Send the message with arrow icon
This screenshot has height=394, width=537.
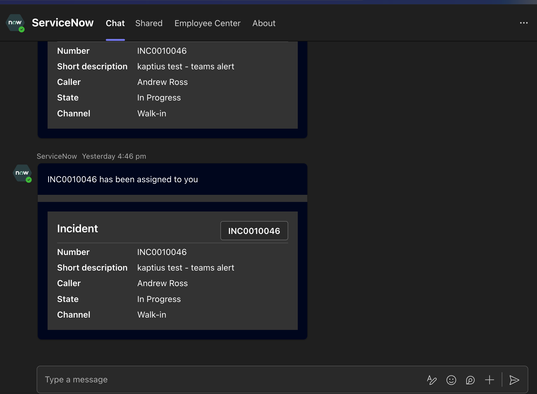tap(514, 380)
